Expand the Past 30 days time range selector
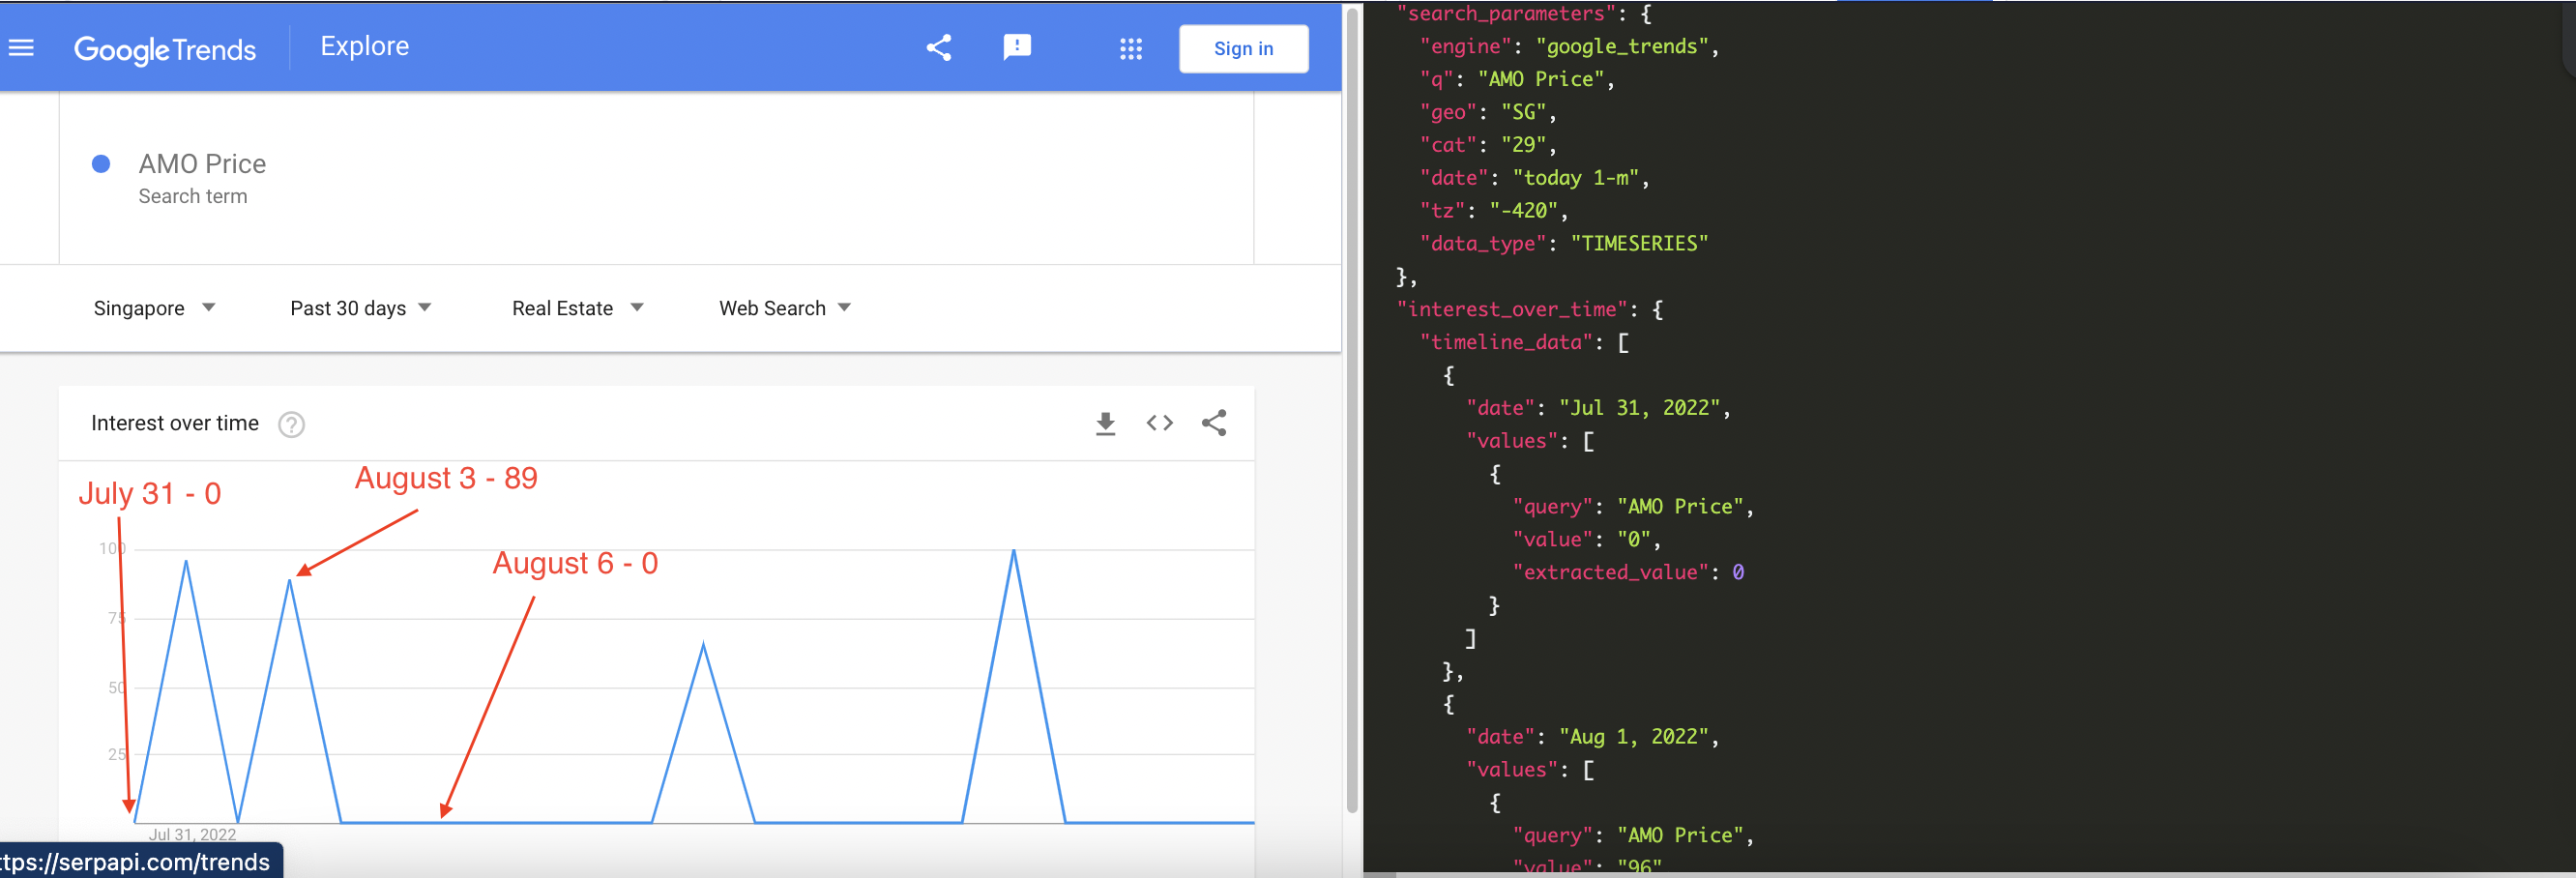 point(359,308)
